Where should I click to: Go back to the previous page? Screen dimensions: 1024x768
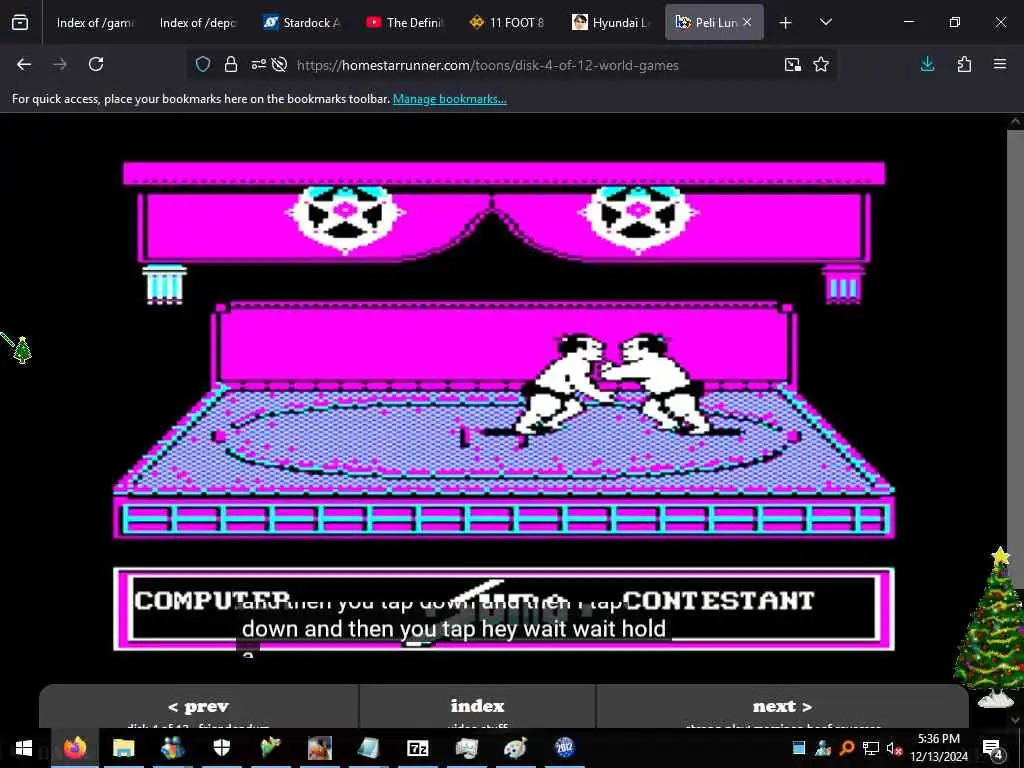(x=24, y=64)
